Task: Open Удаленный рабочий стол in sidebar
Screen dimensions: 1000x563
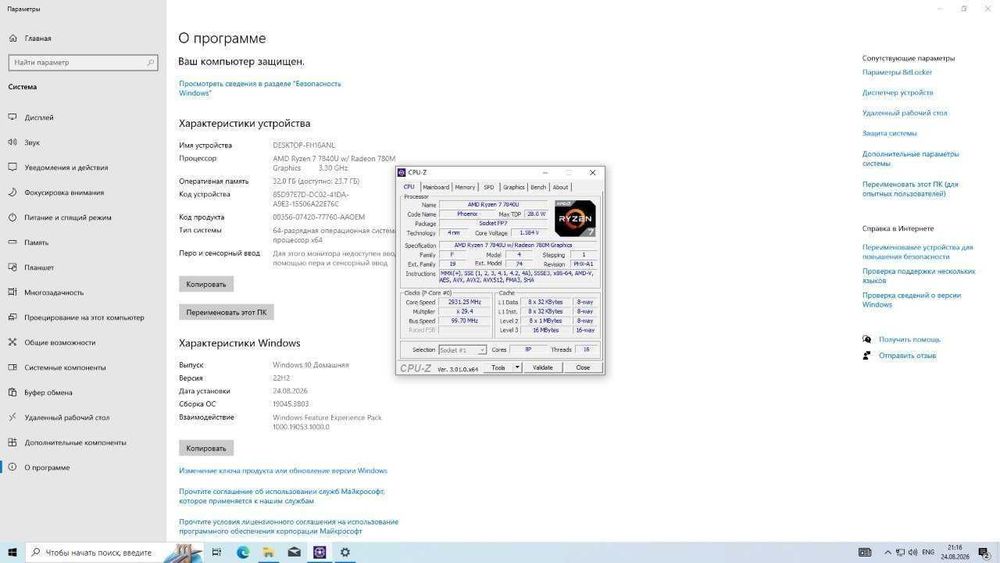Action: 59,417
